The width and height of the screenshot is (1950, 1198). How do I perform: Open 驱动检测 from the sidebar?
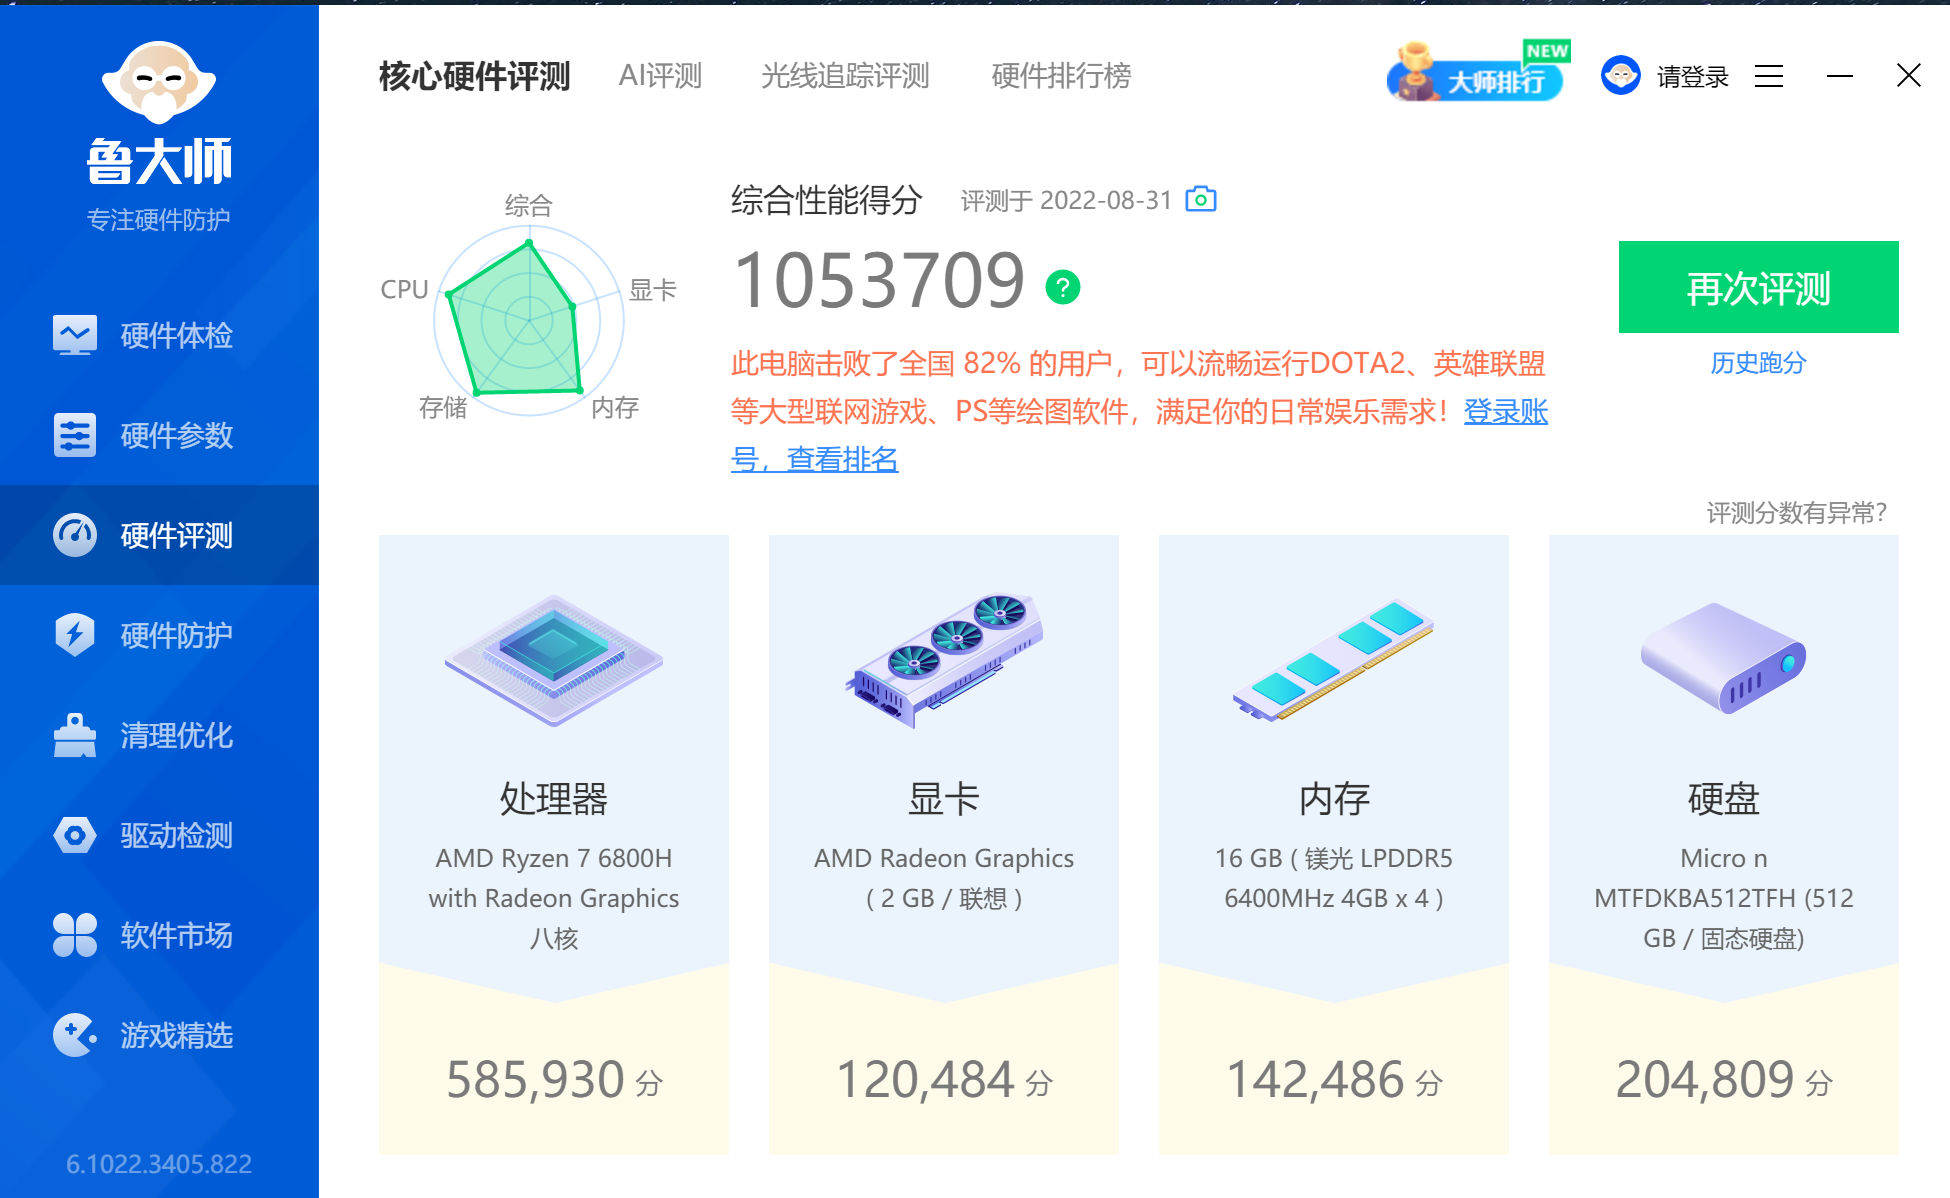pos(159,835)
